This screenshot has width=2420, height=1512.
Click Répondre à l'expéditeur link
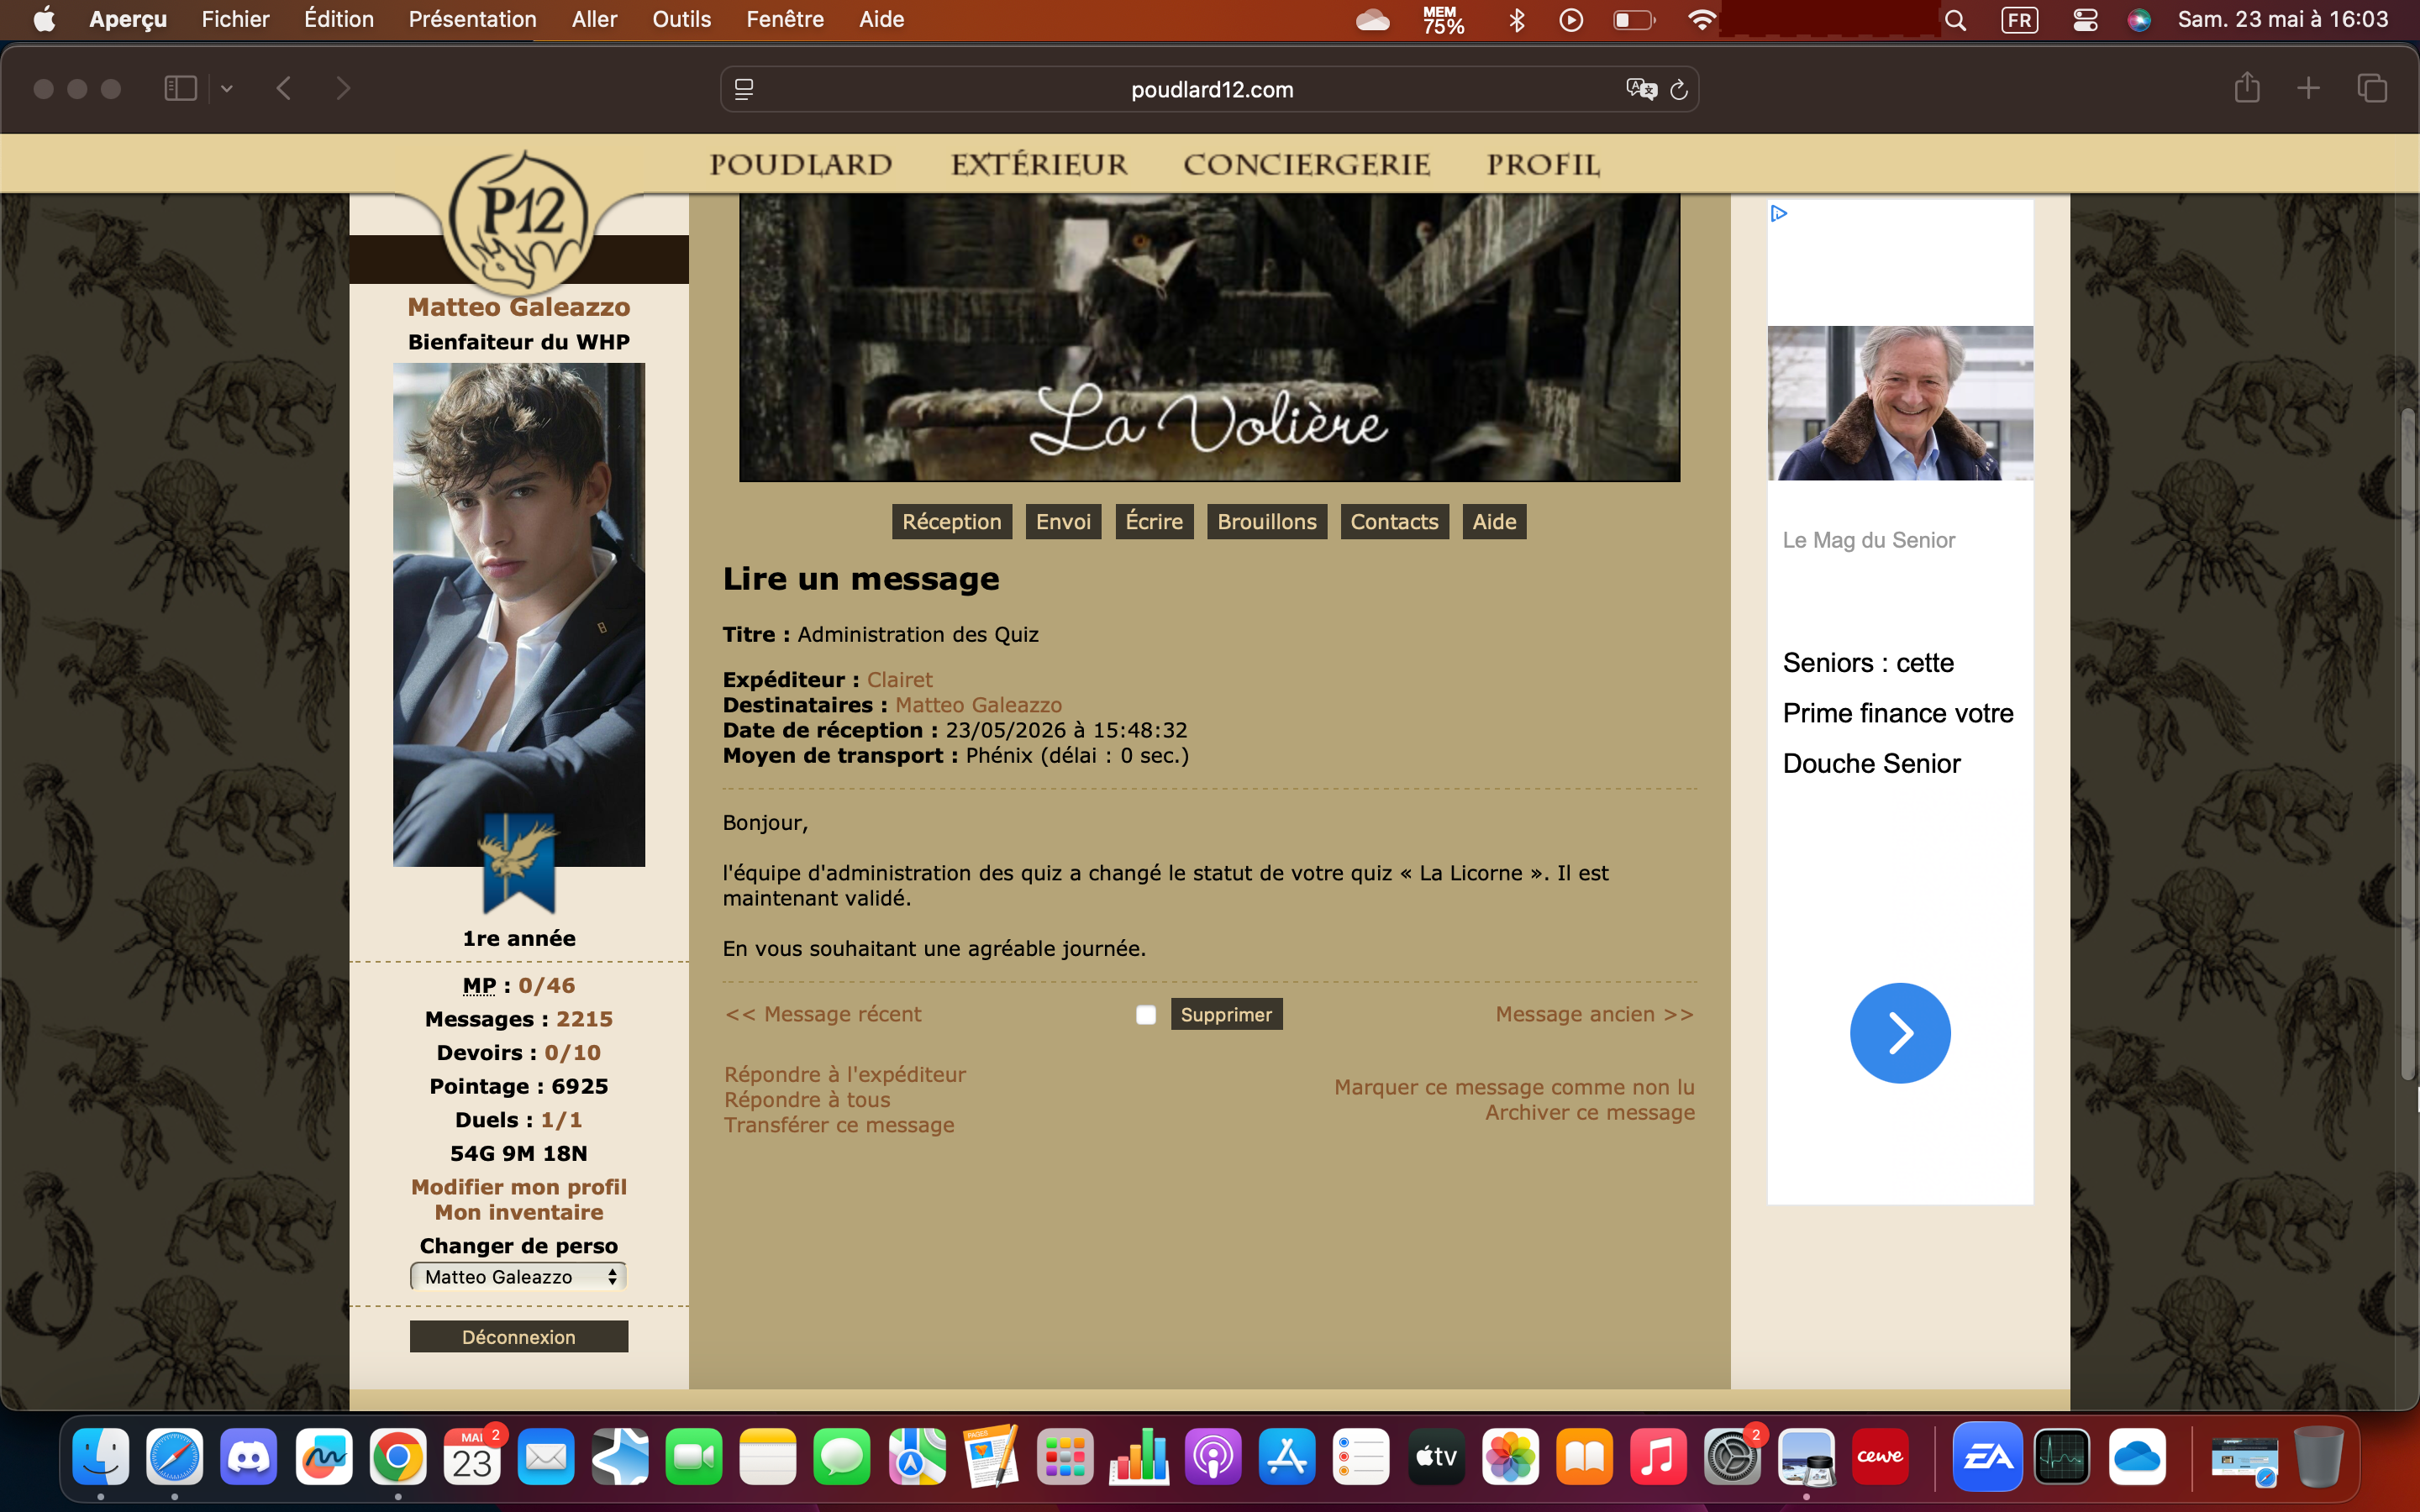pos(845,1074)
